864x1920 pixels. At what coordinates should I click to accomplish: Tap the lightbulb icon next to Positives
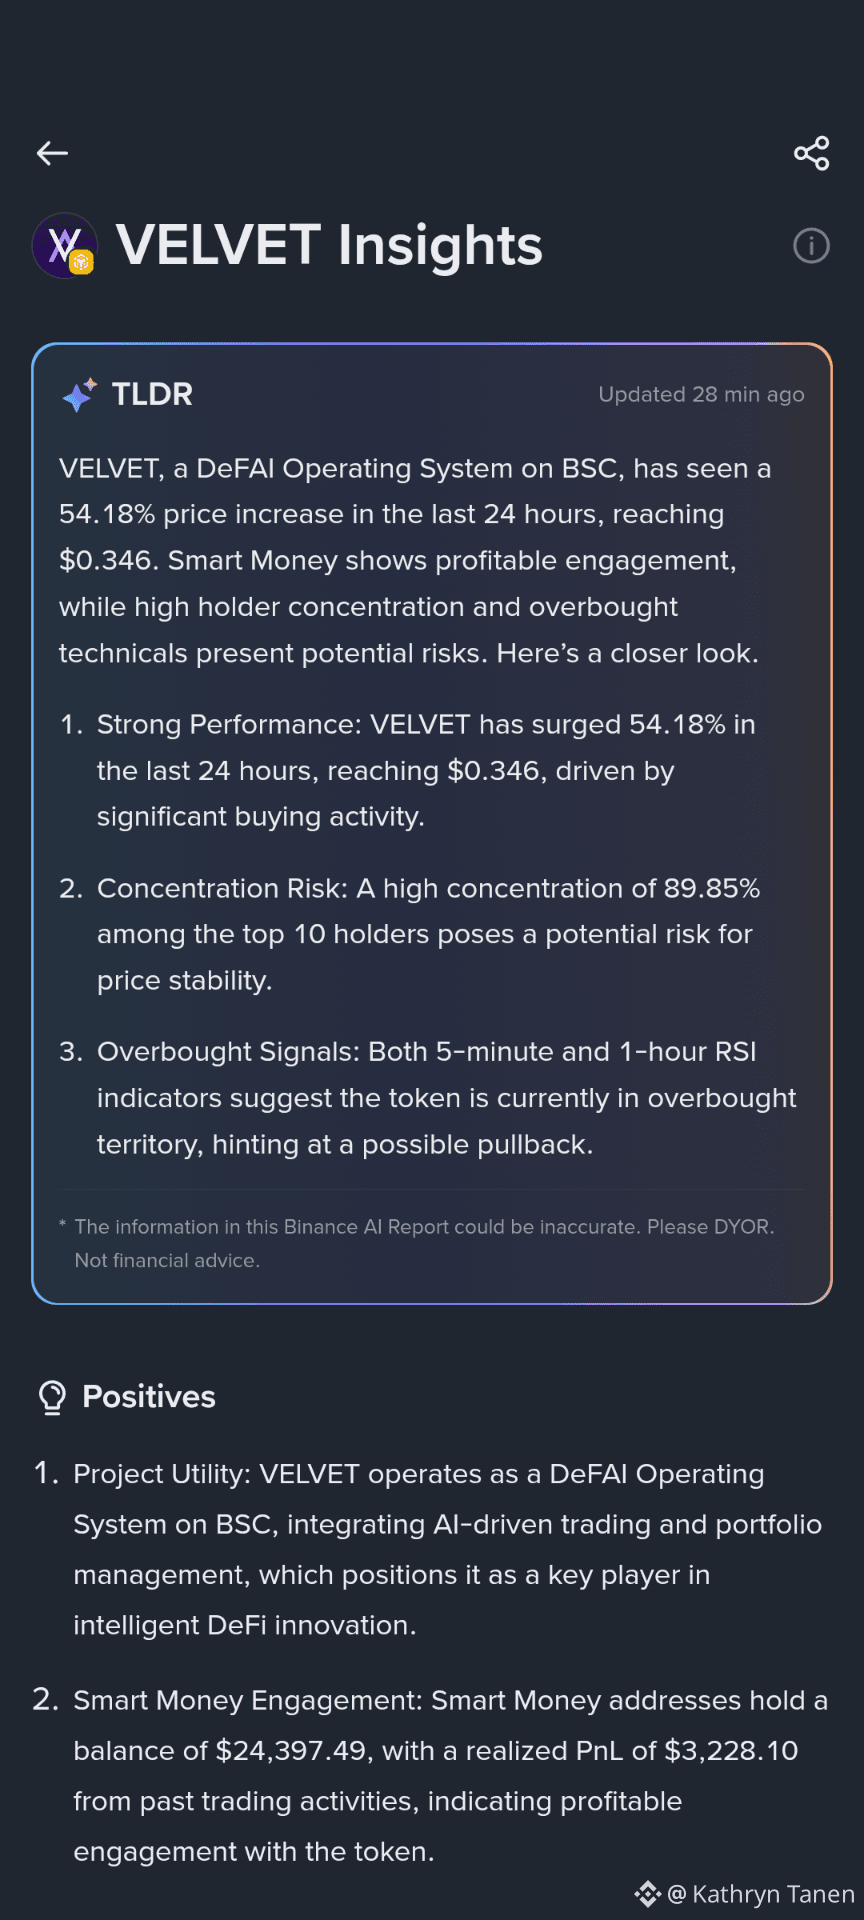tap(52, 1397)
